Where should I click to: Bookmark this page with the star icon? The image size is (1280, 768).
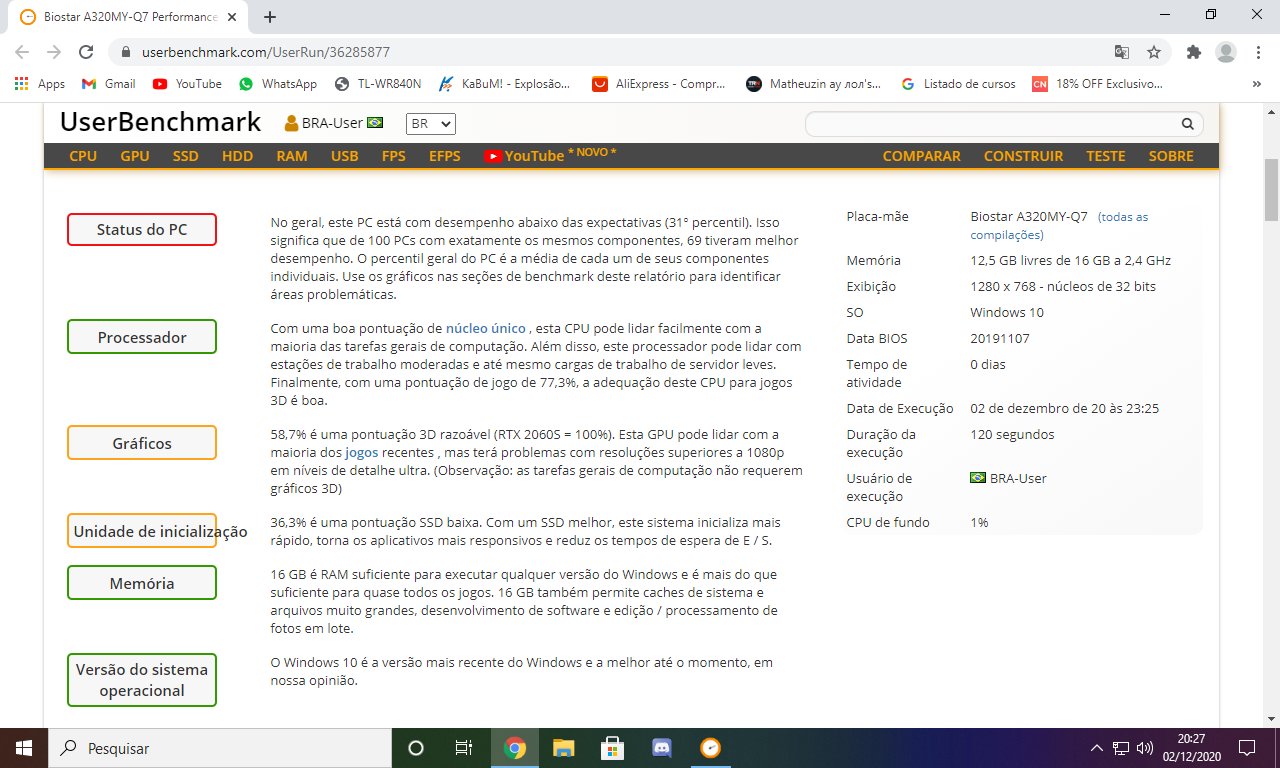coord(1154,52)
